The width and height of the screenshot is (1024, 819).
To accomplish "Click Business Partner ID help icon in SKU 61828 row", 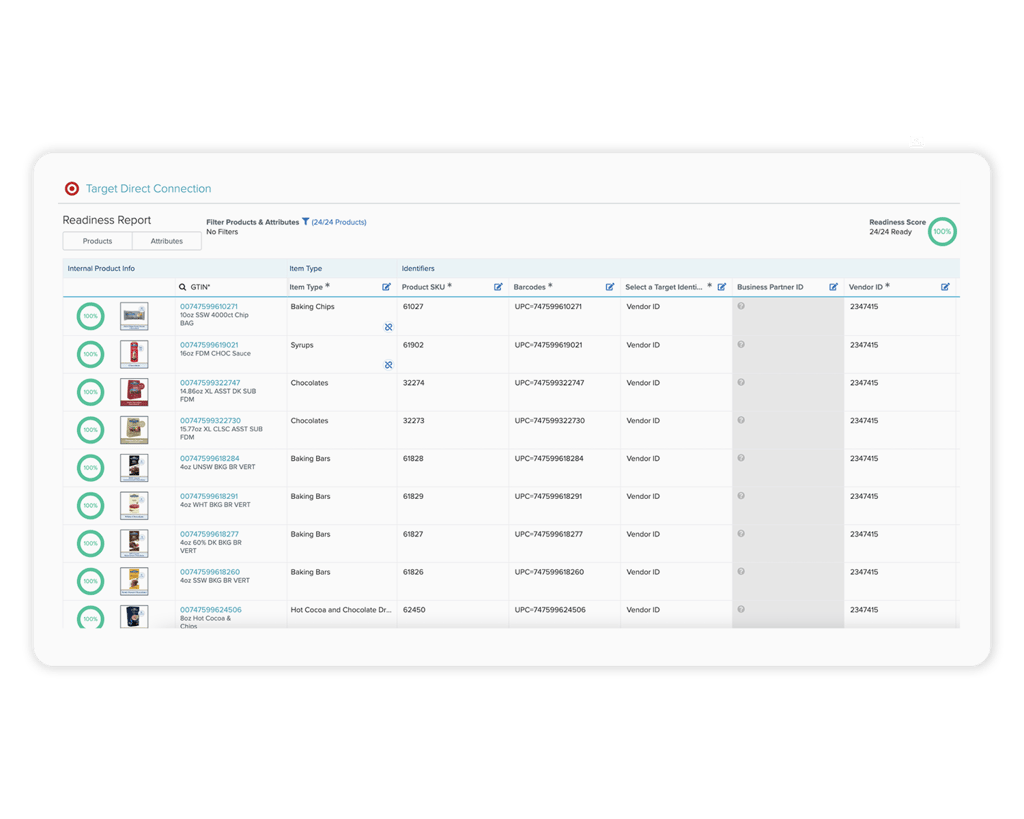I will (741, 458).
